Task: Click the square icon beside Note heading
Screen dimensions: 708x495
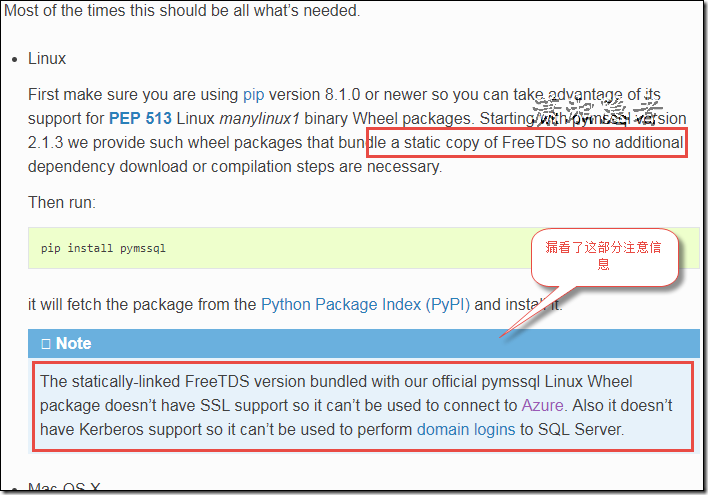Action: [46, 343]
